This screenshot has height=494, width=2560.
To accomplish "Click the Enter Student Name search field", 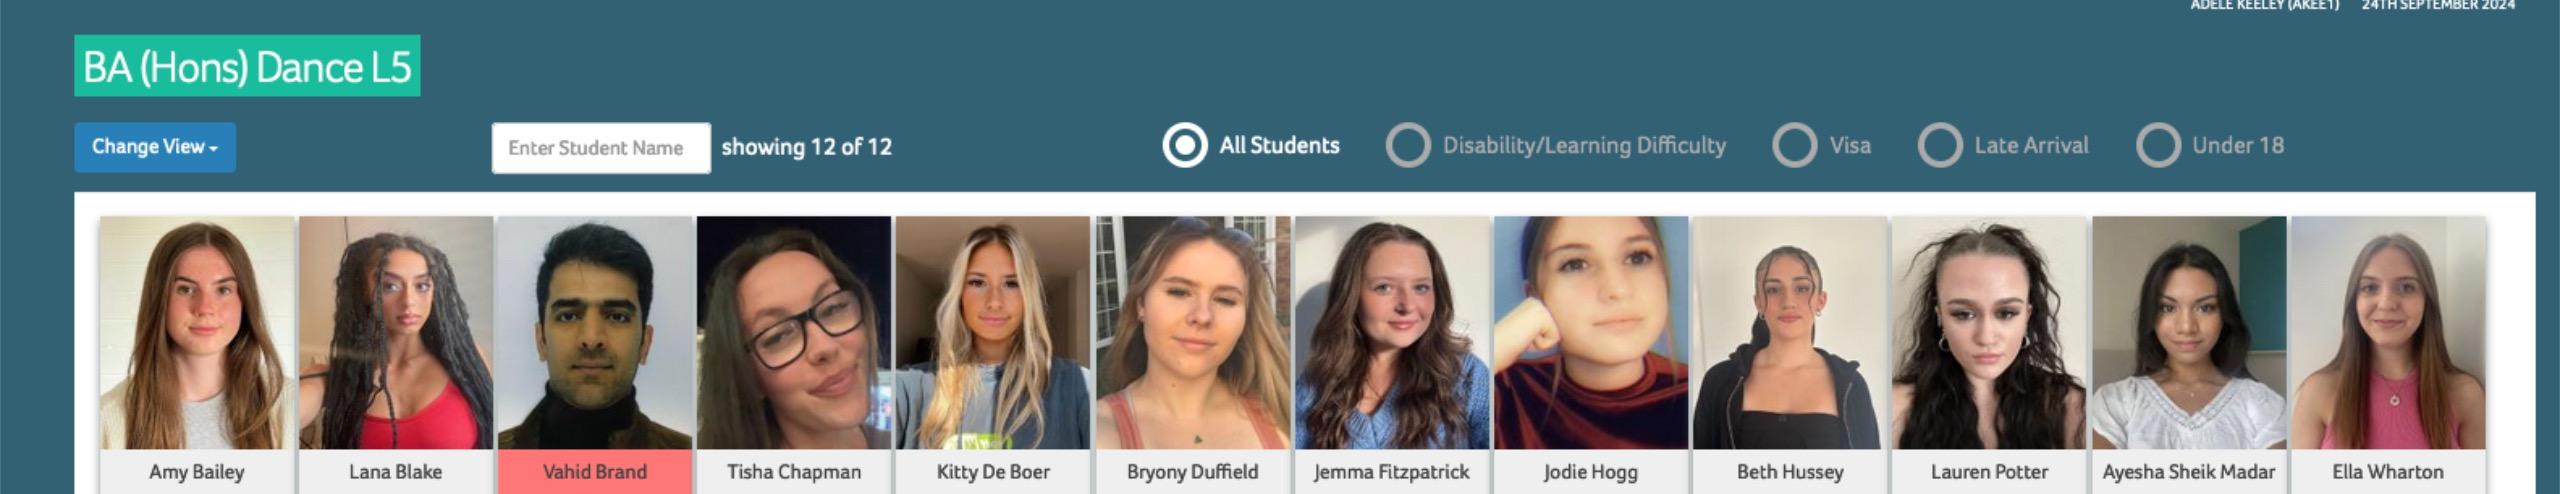I will pos(601,148).
